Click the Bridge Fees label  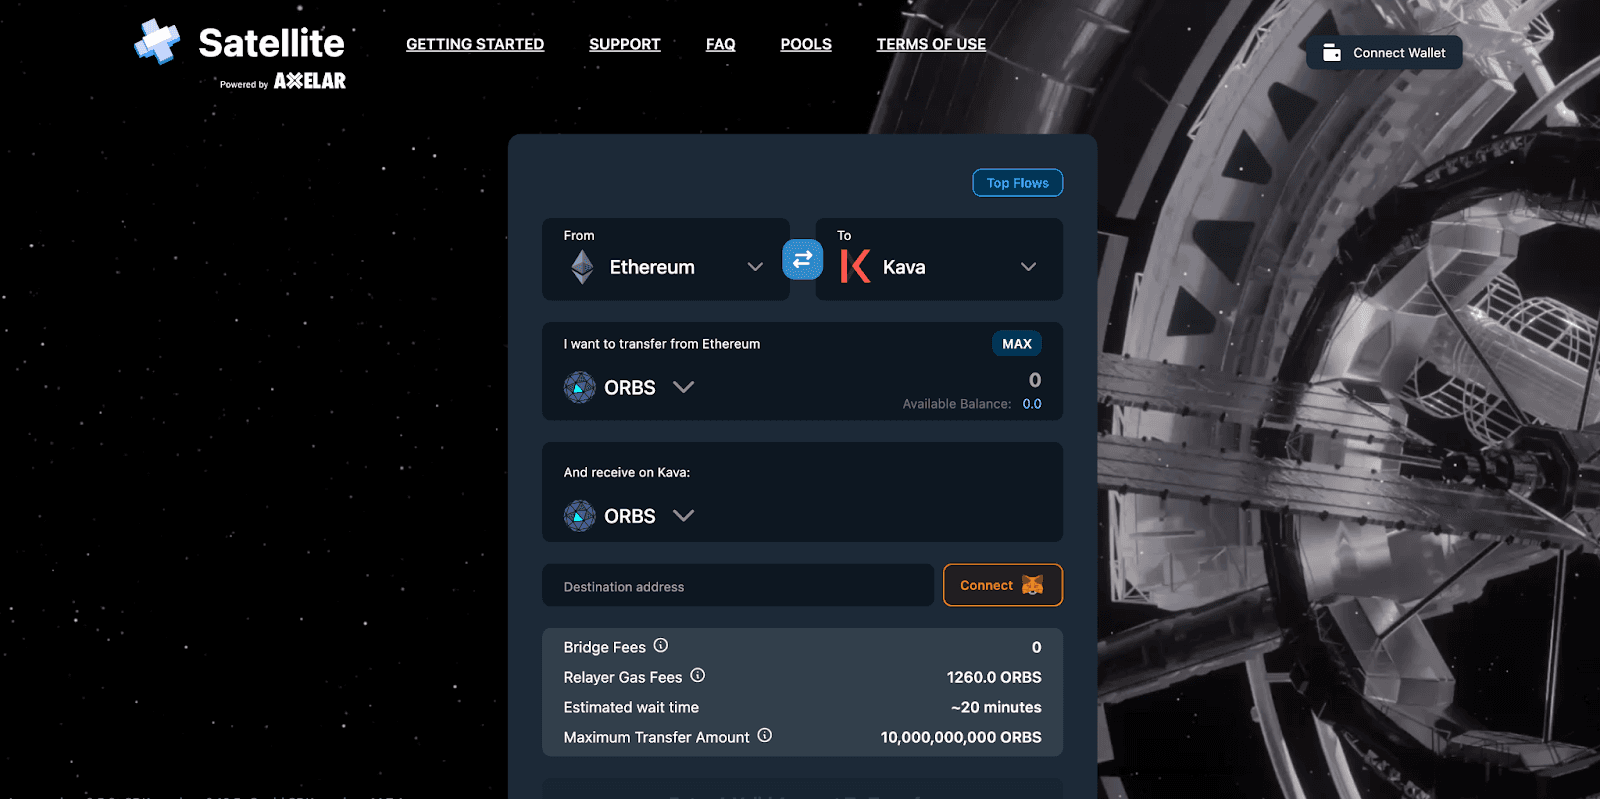point(605,647)
